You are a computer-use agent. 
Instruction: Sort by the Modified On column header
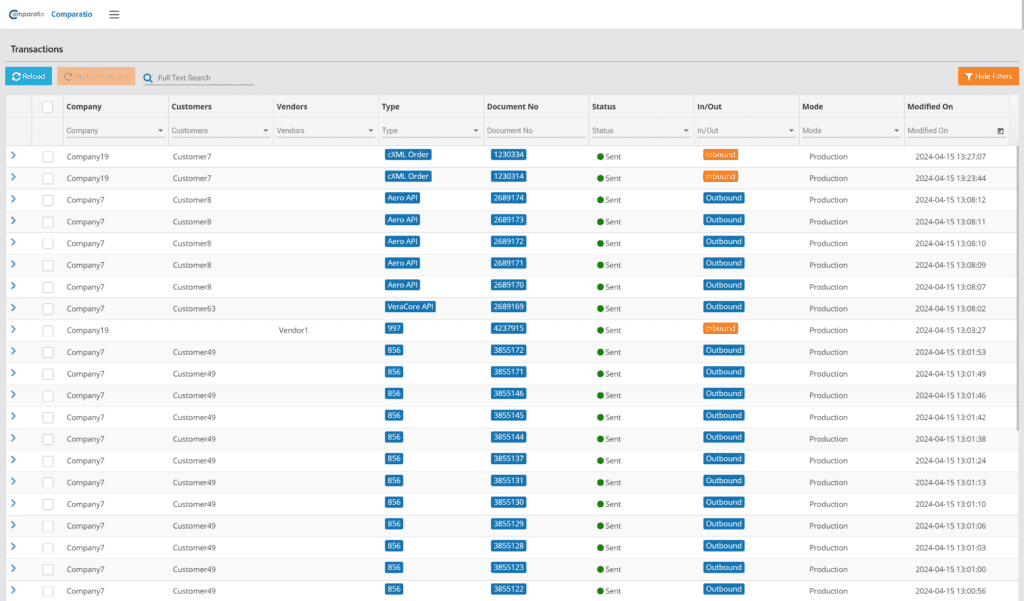tap(930, 106)
